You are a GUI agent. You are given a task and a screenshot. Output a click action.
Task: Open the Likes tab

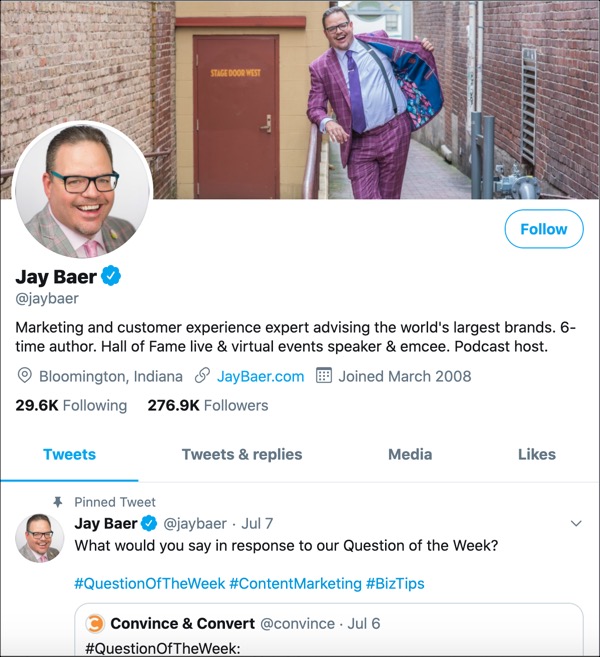click(537, 454)
